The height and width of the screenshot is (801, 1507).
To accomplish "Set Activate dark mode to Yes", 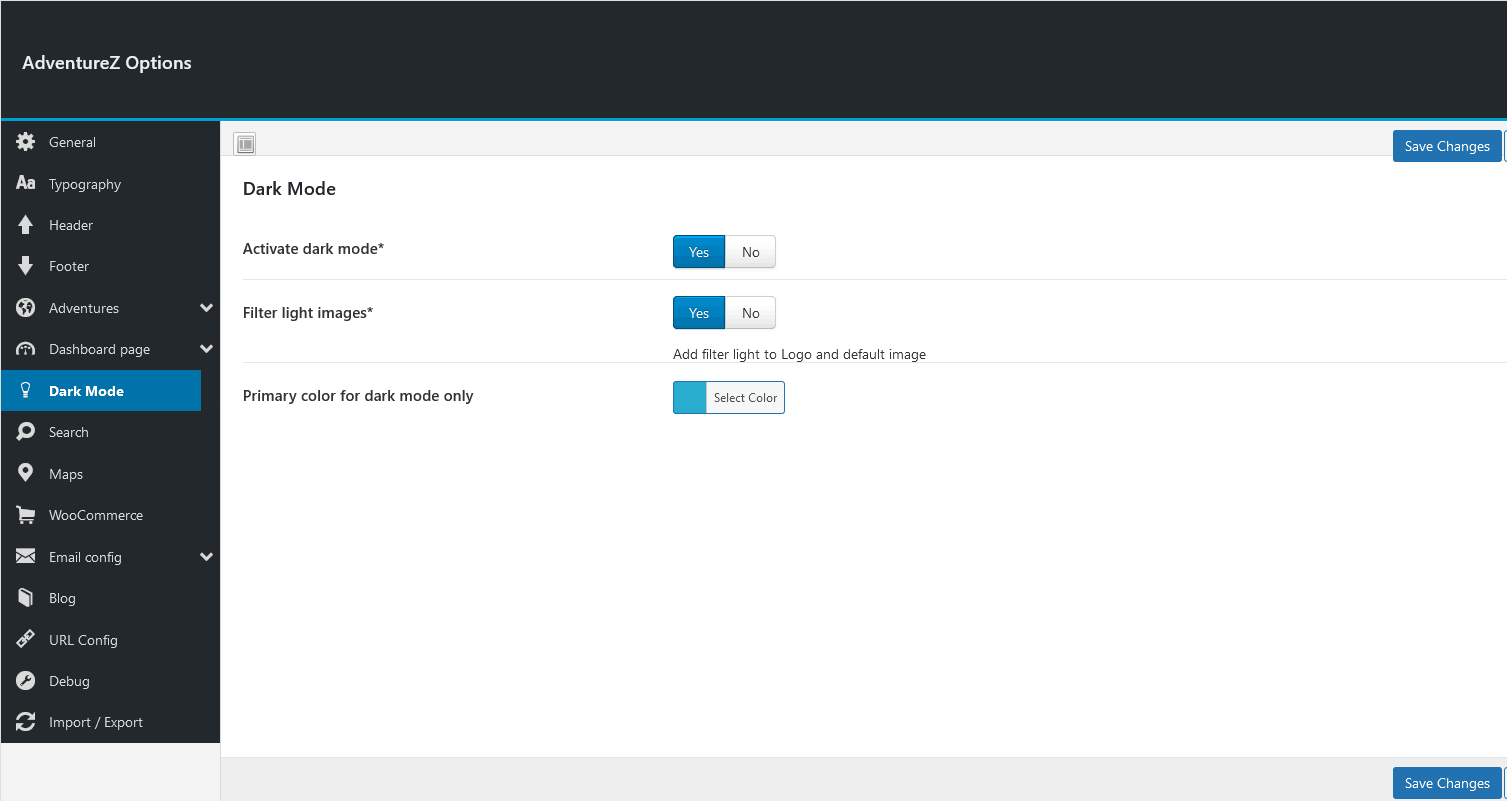I will click(699, 252).
